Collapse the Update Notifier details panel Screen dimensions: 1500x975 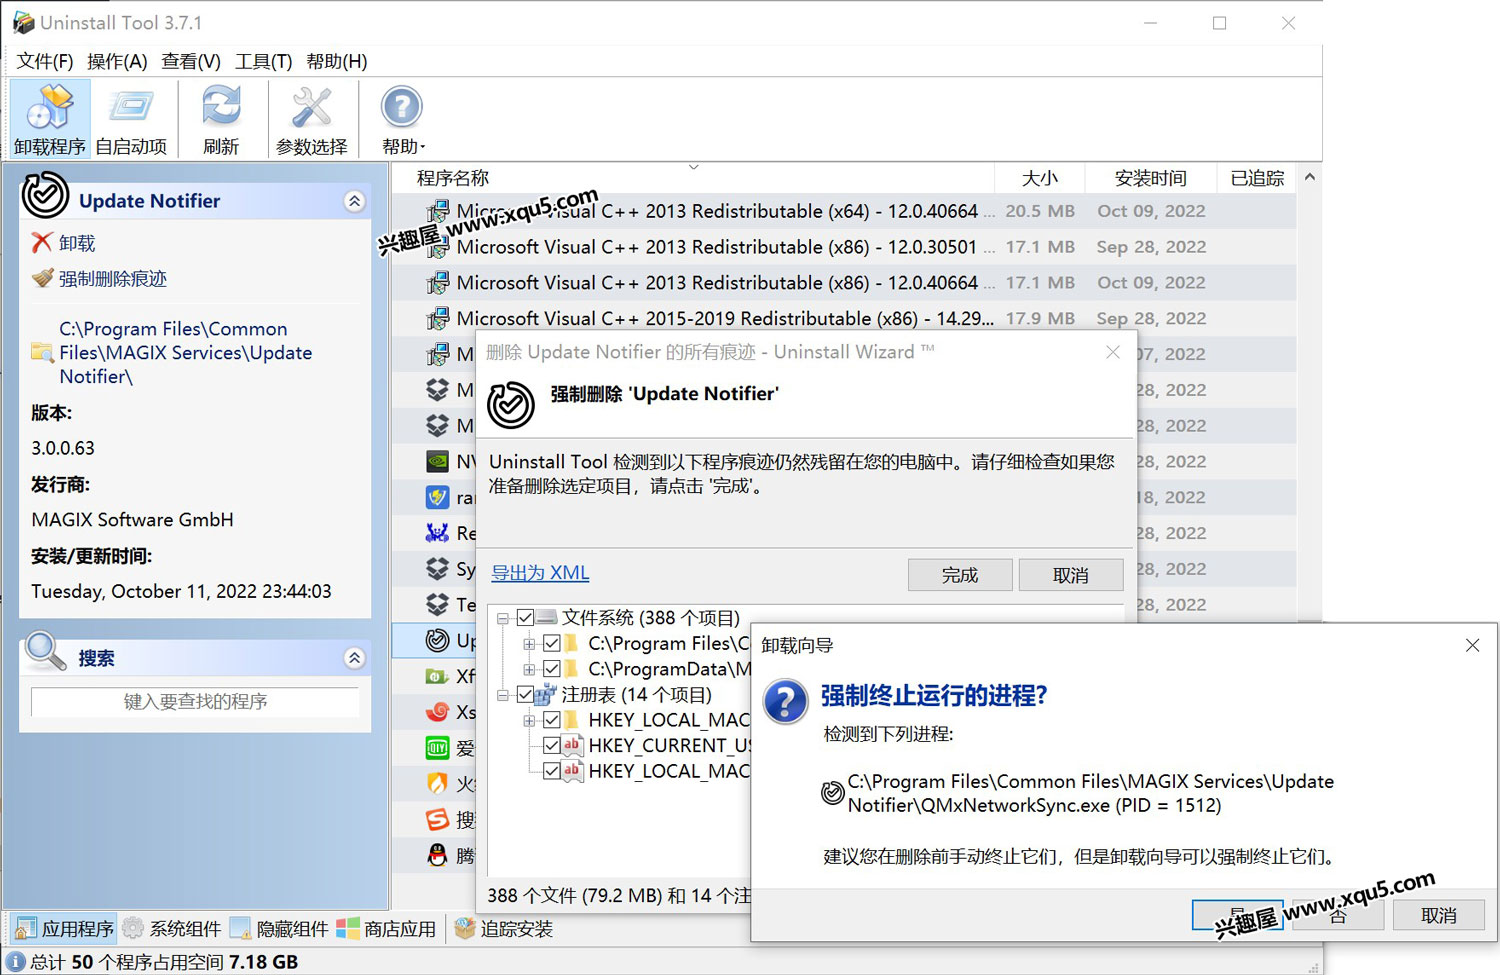(x=354, y=201)
